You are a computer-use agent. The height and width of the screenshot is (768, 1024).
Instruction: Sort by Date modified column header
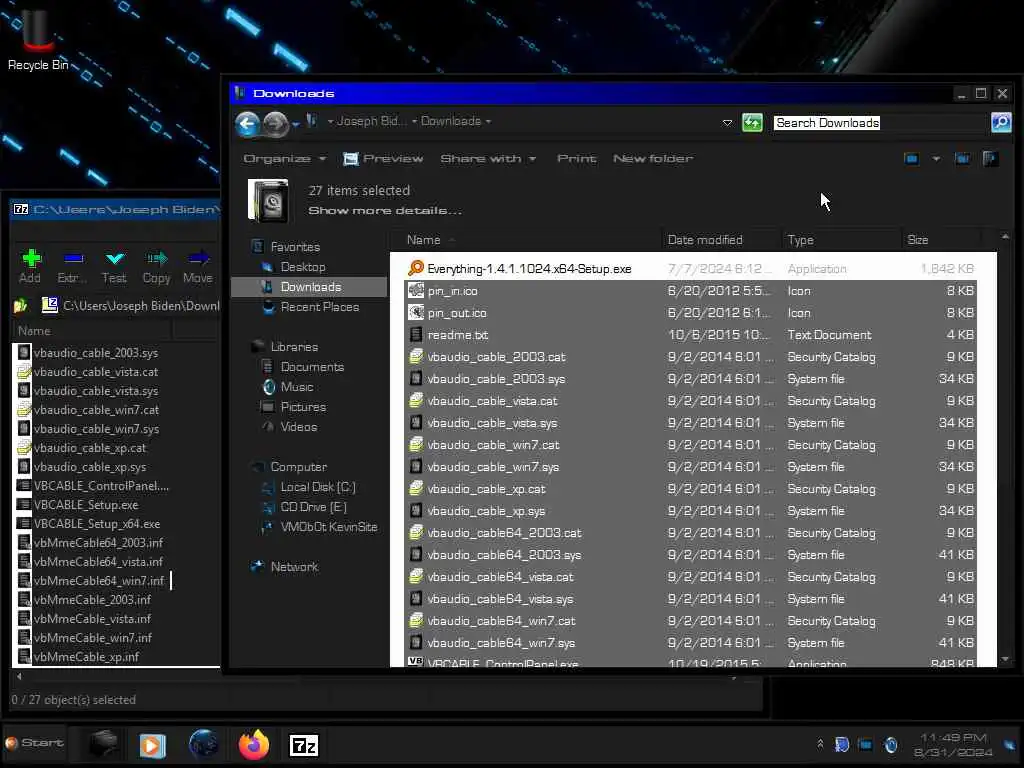pyautogui.click(x=722, y=240)
